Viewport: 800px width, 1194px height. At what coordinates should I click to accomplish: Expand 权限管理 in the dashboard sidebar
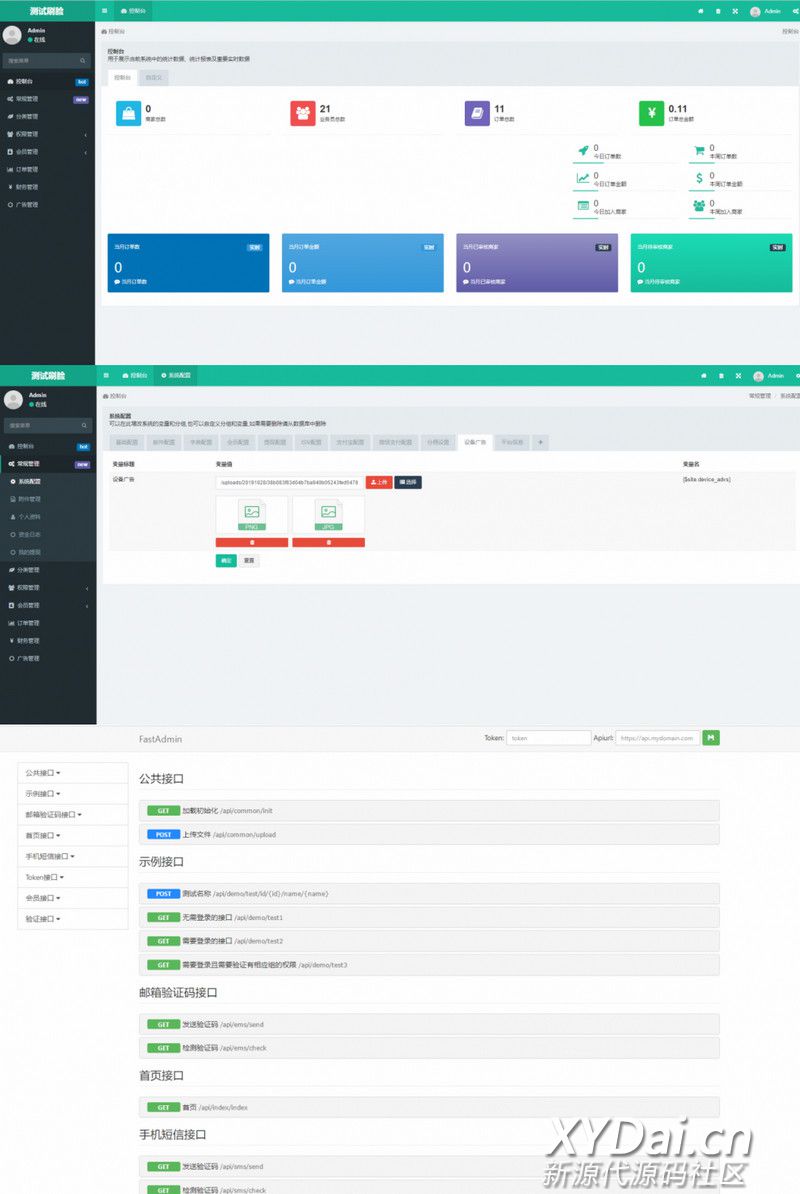pyautogui.click(x=47, y=134)
